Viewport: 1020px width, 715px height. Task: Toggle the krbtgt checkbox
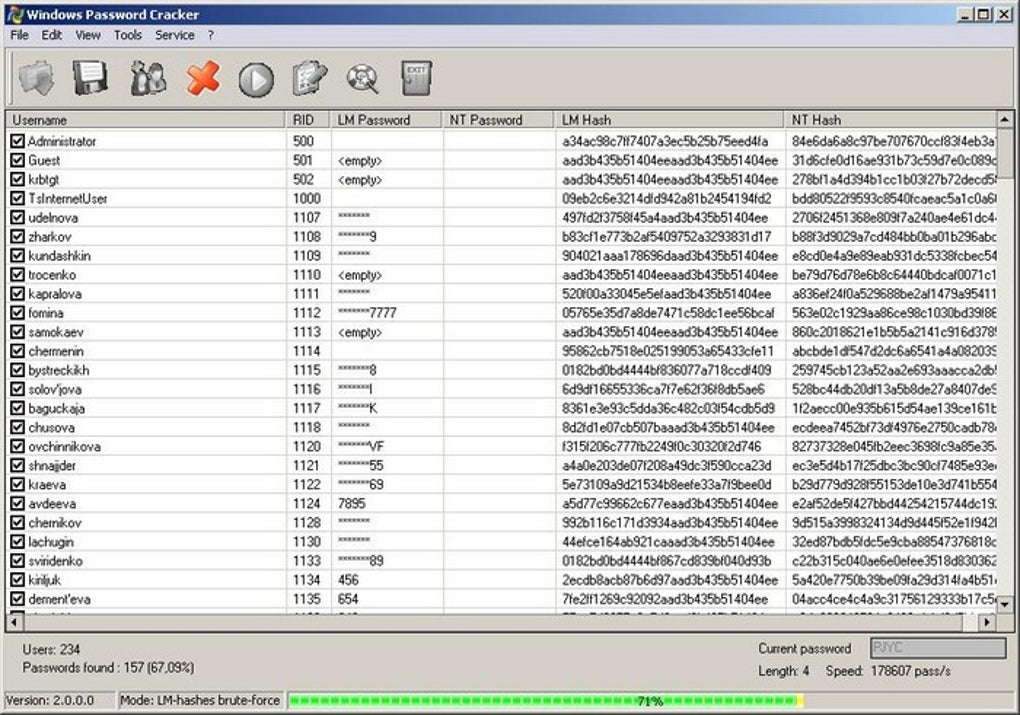click(18, 179)
